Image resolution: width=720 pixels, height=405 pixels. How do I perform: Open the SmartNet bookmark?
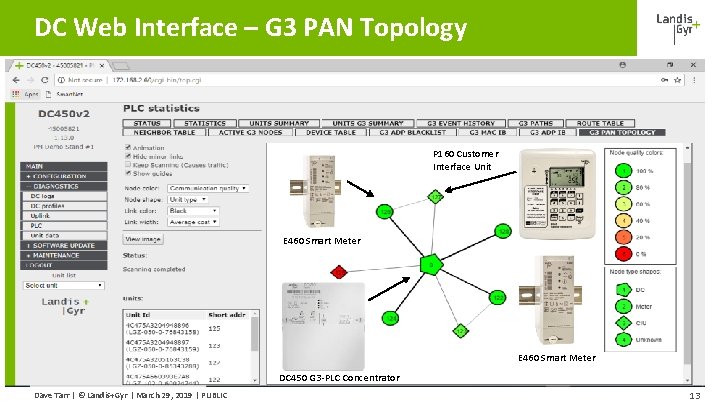pos(65,94)
